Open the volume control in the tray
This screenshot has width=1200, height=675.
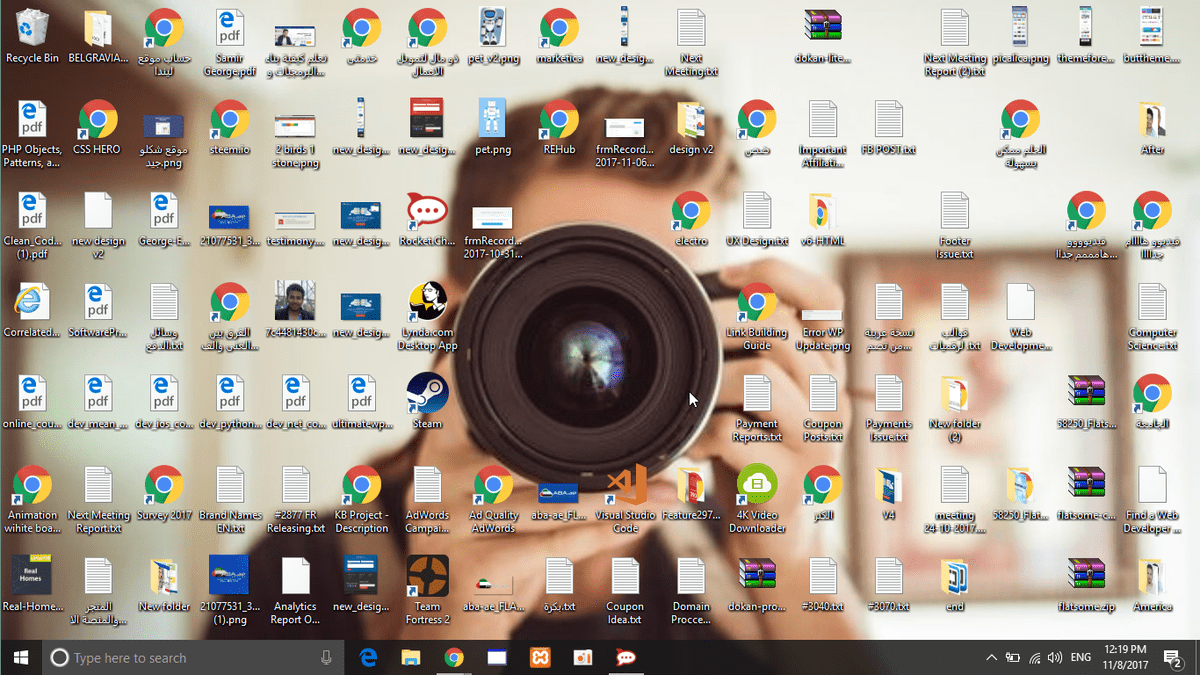(1055, 657)
